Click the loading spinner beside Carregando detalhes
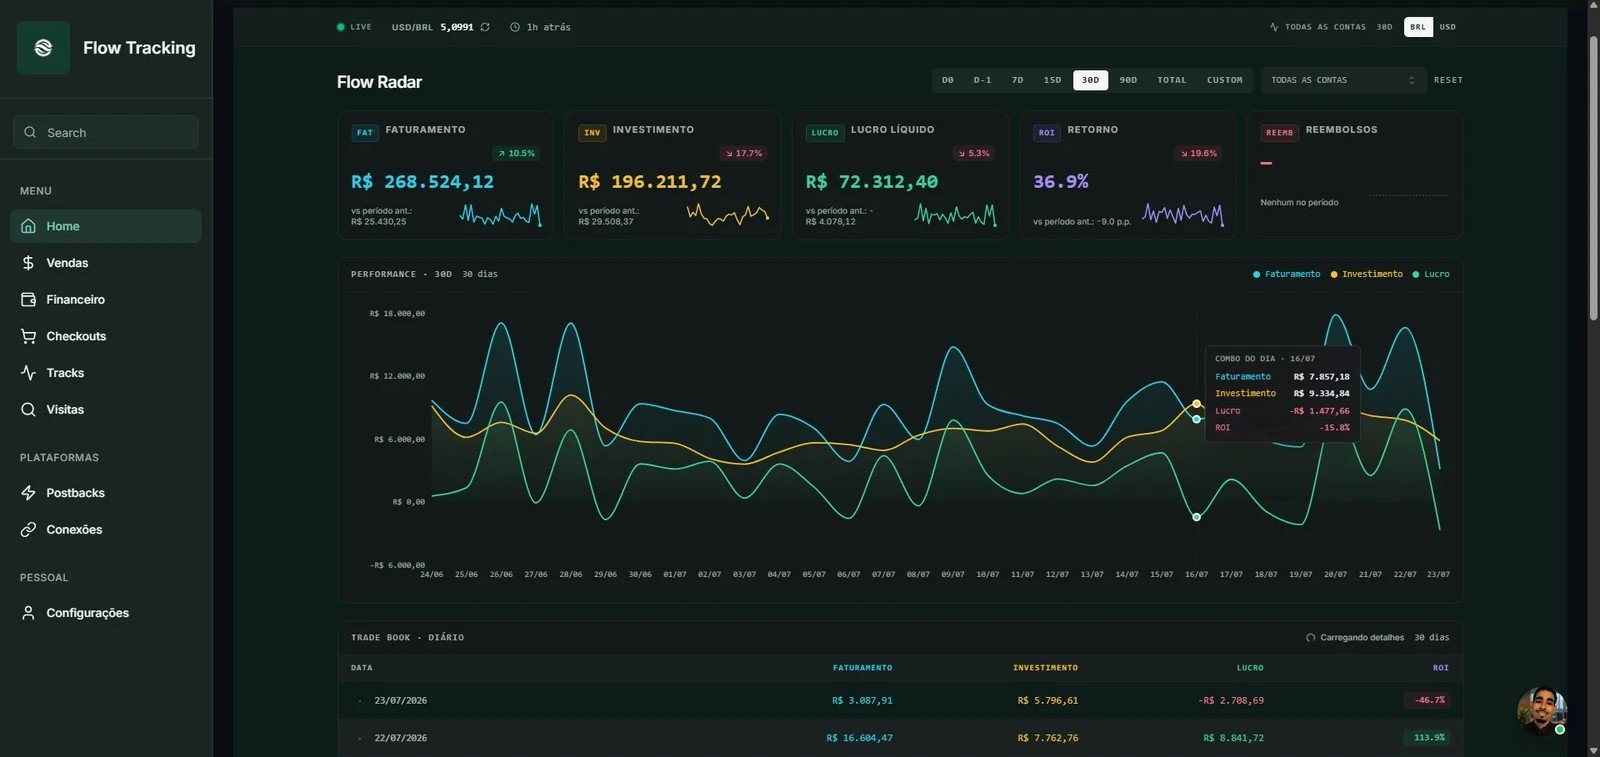Screen dimensions: 1600x757 point(1311,637)
